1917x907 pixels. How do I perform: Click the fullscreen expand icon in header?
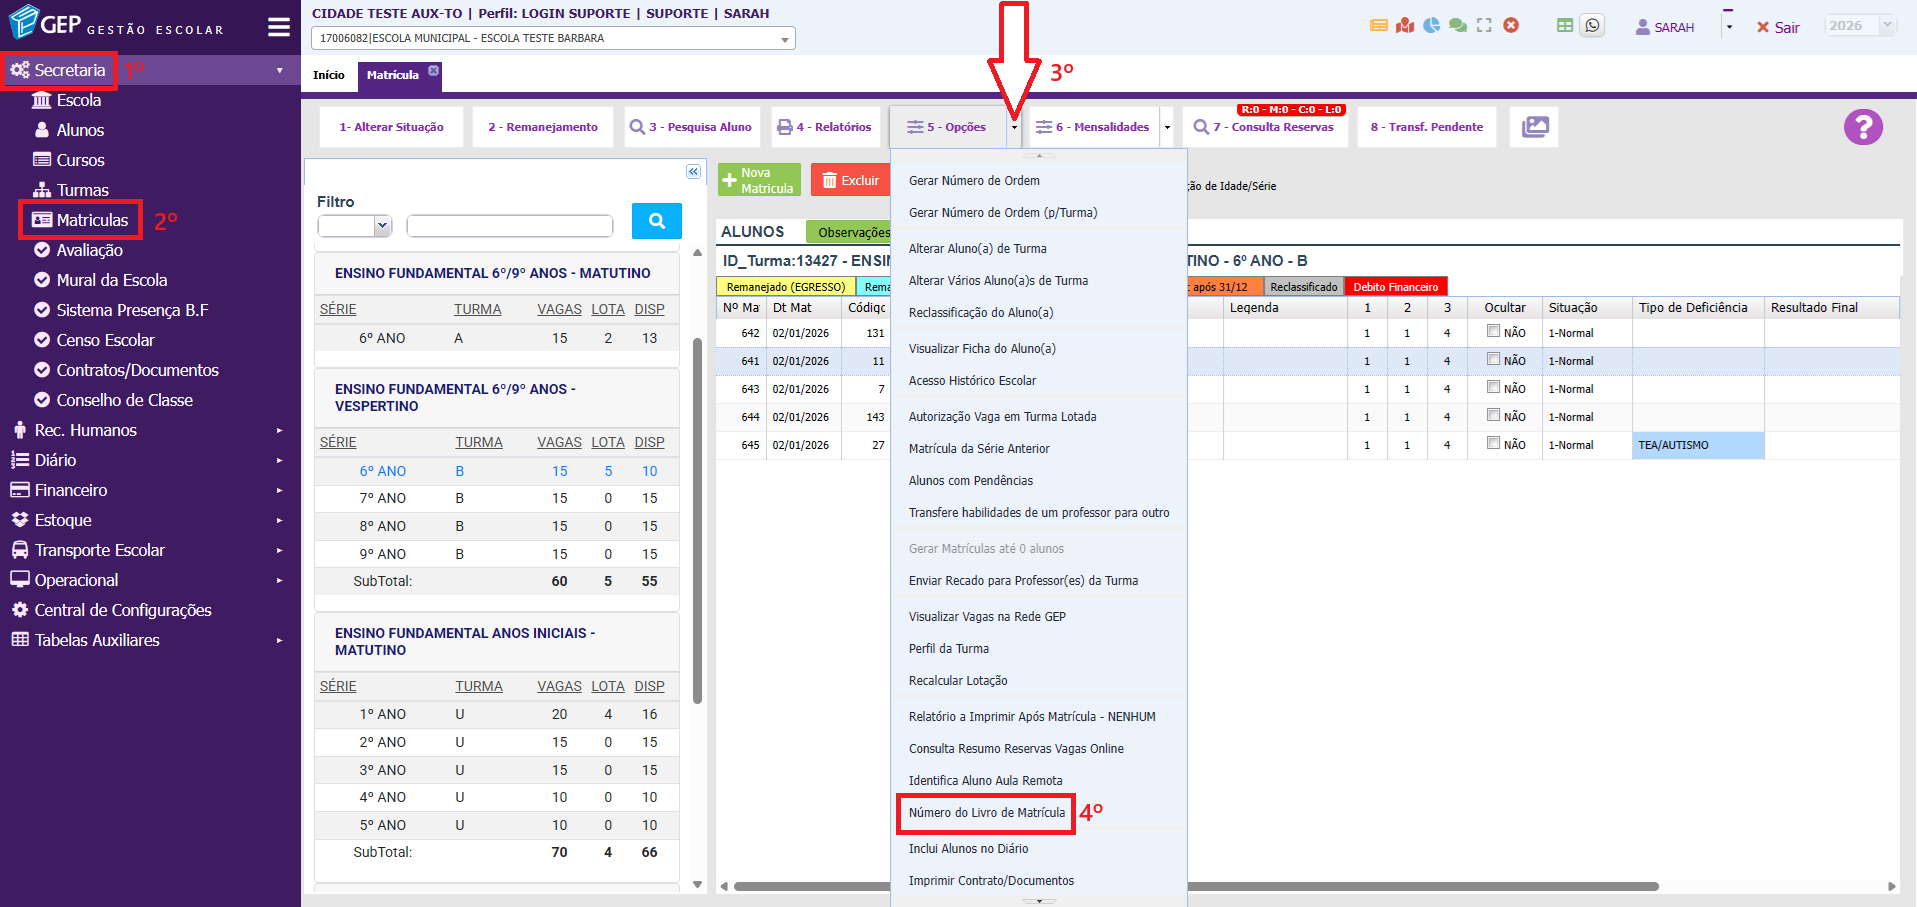point(1484,26)
